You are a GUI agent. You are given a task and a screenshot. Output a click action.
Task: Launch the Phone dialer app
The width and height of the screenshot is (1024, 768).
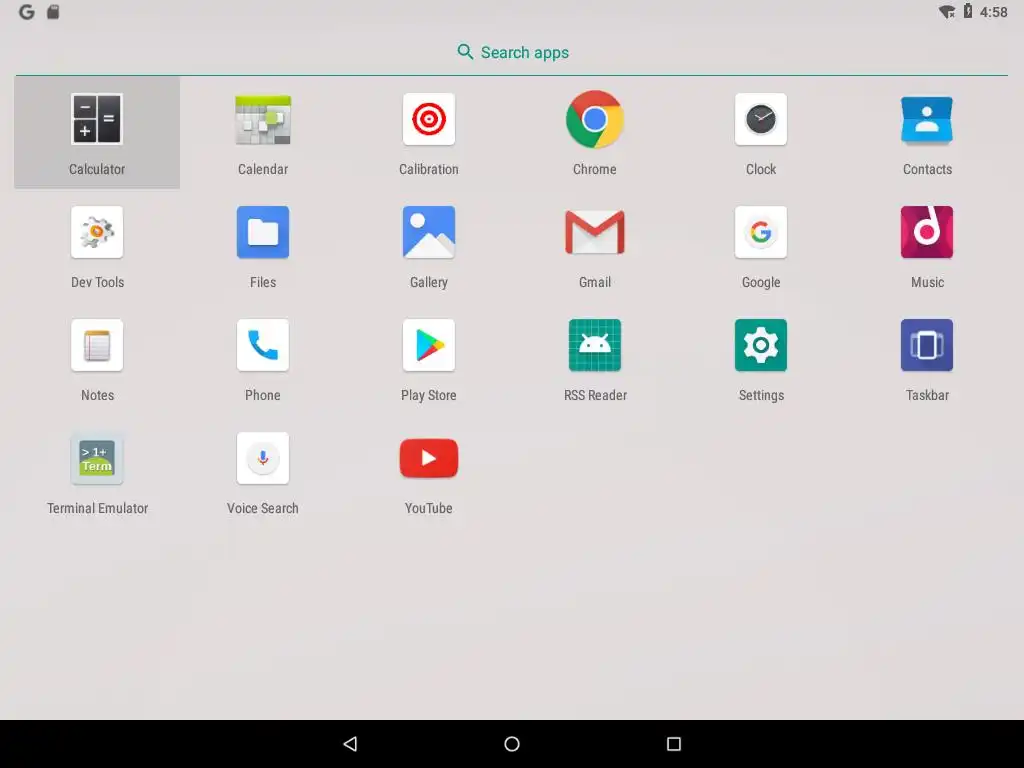pyautogui.click(x=263, y=345)
